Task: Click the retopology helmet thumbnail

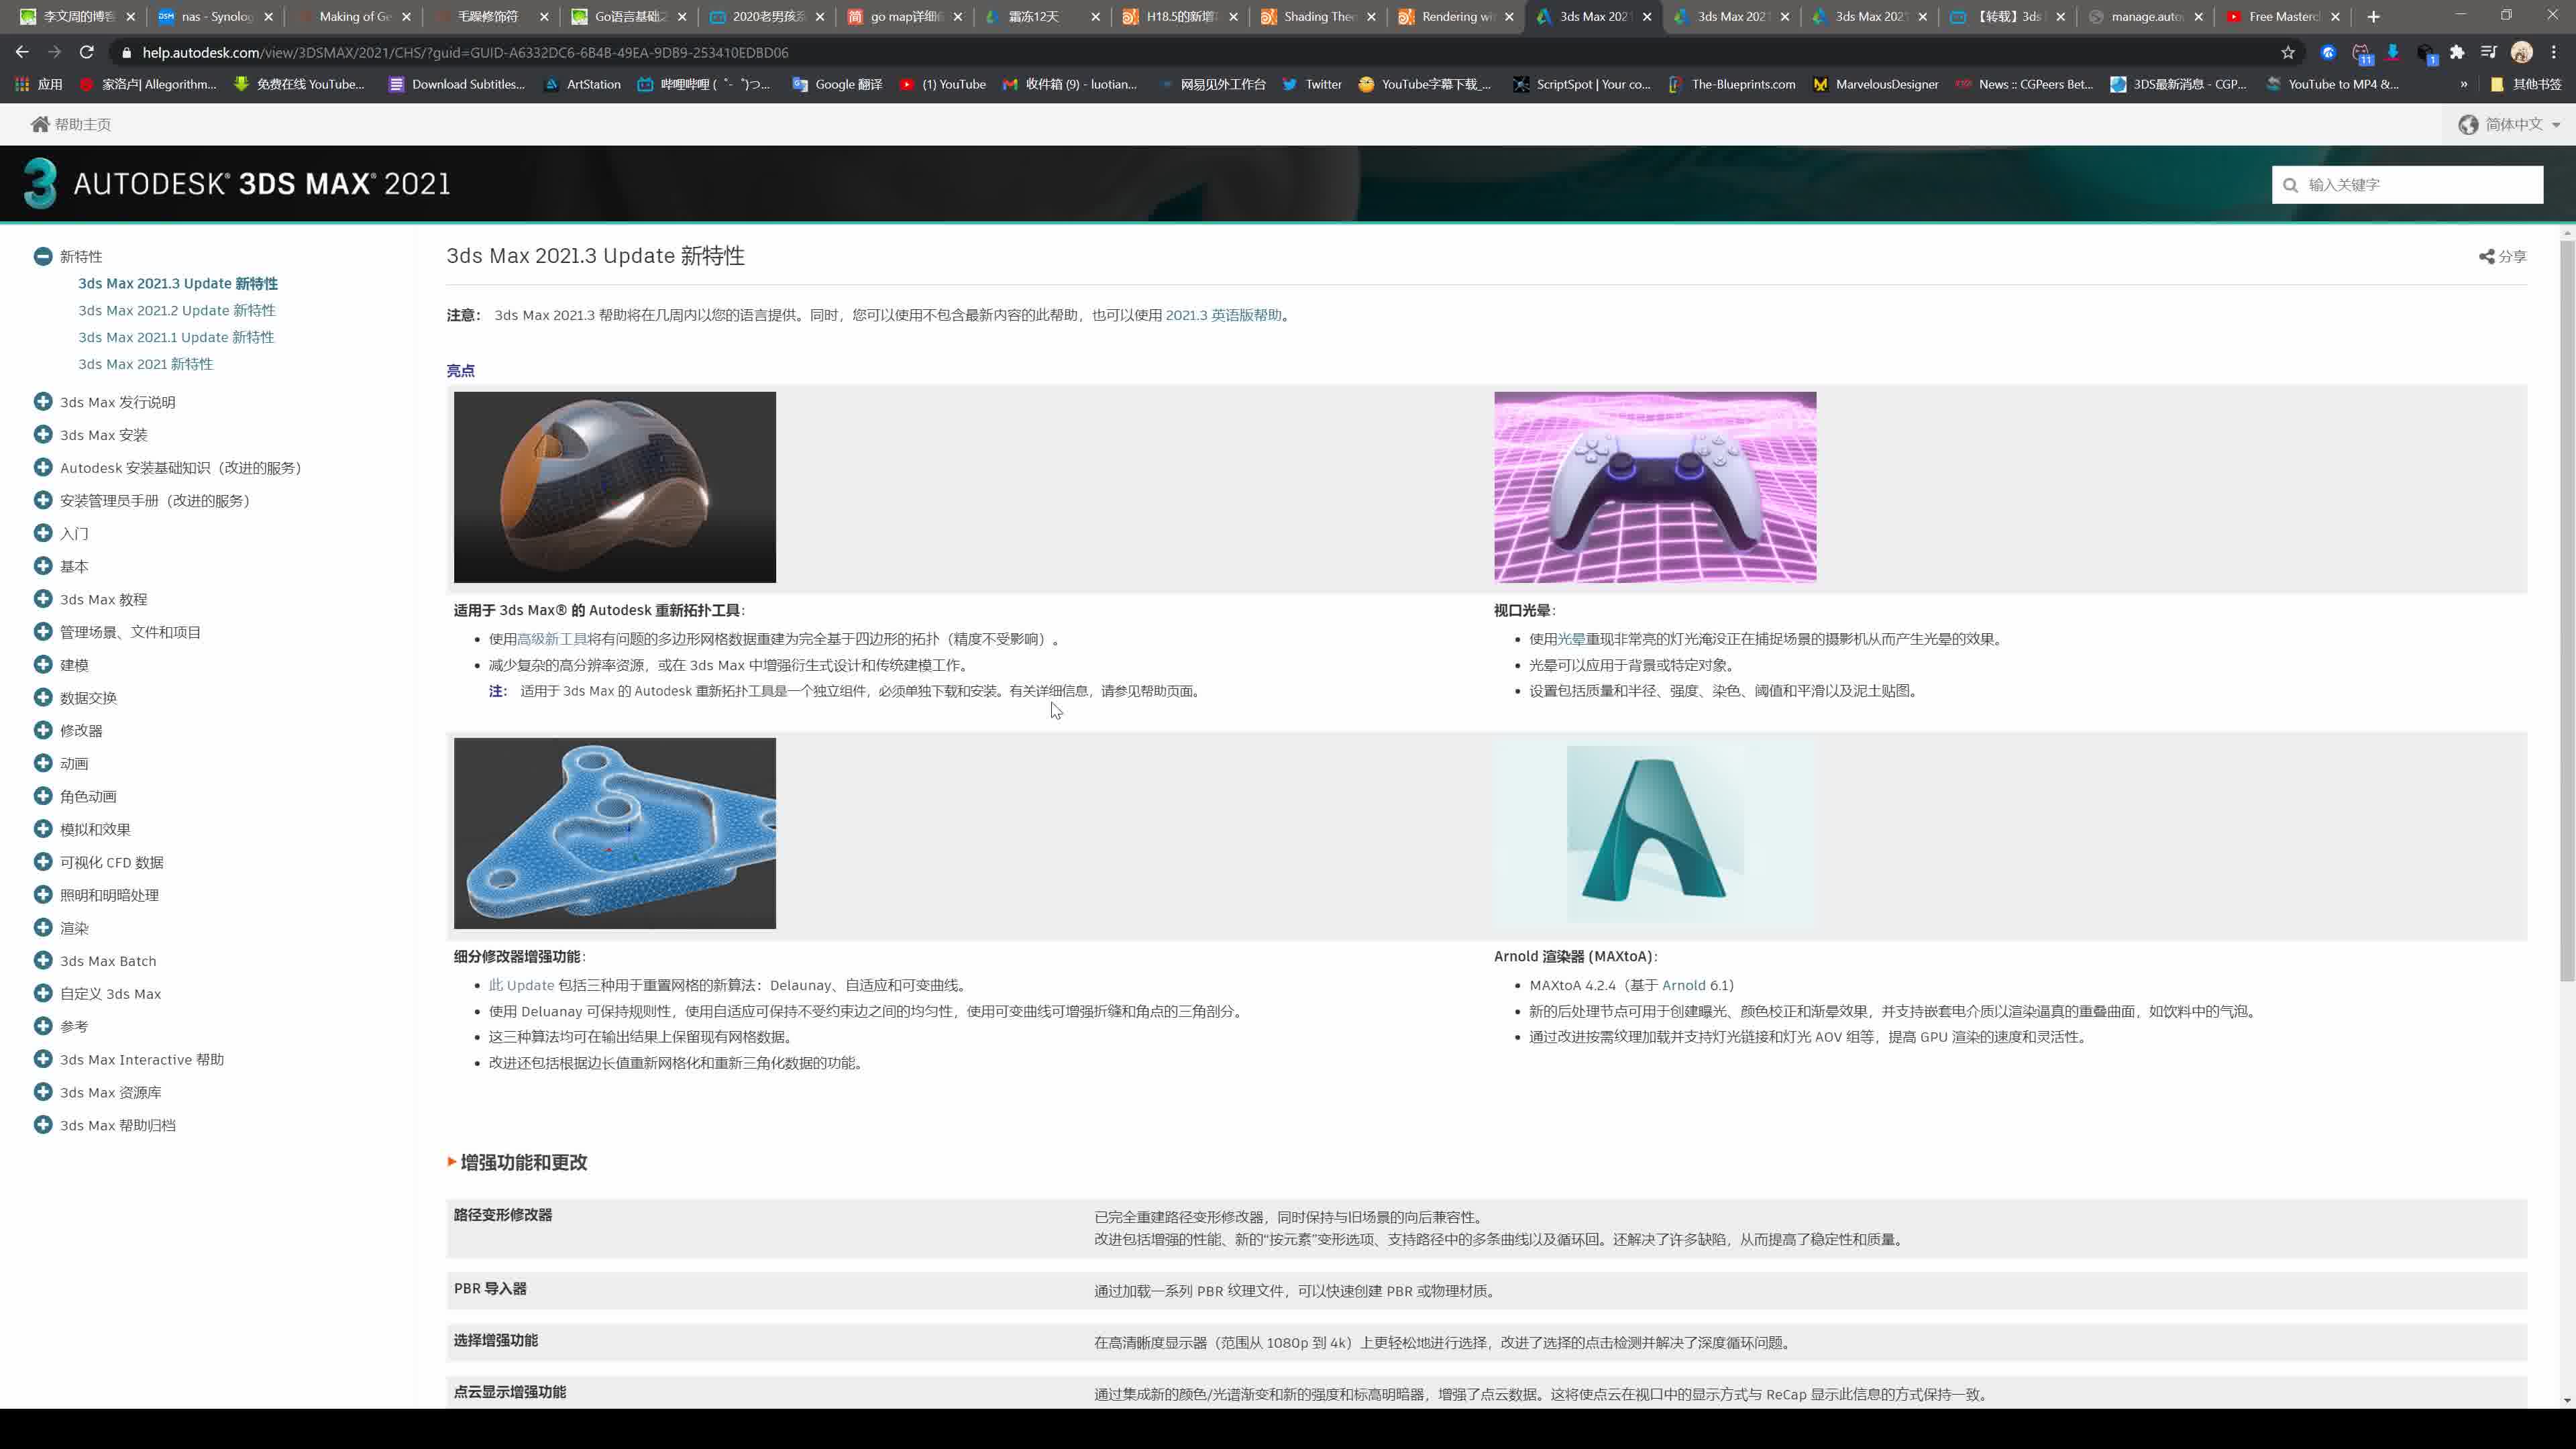Action: tap(615, 488)
